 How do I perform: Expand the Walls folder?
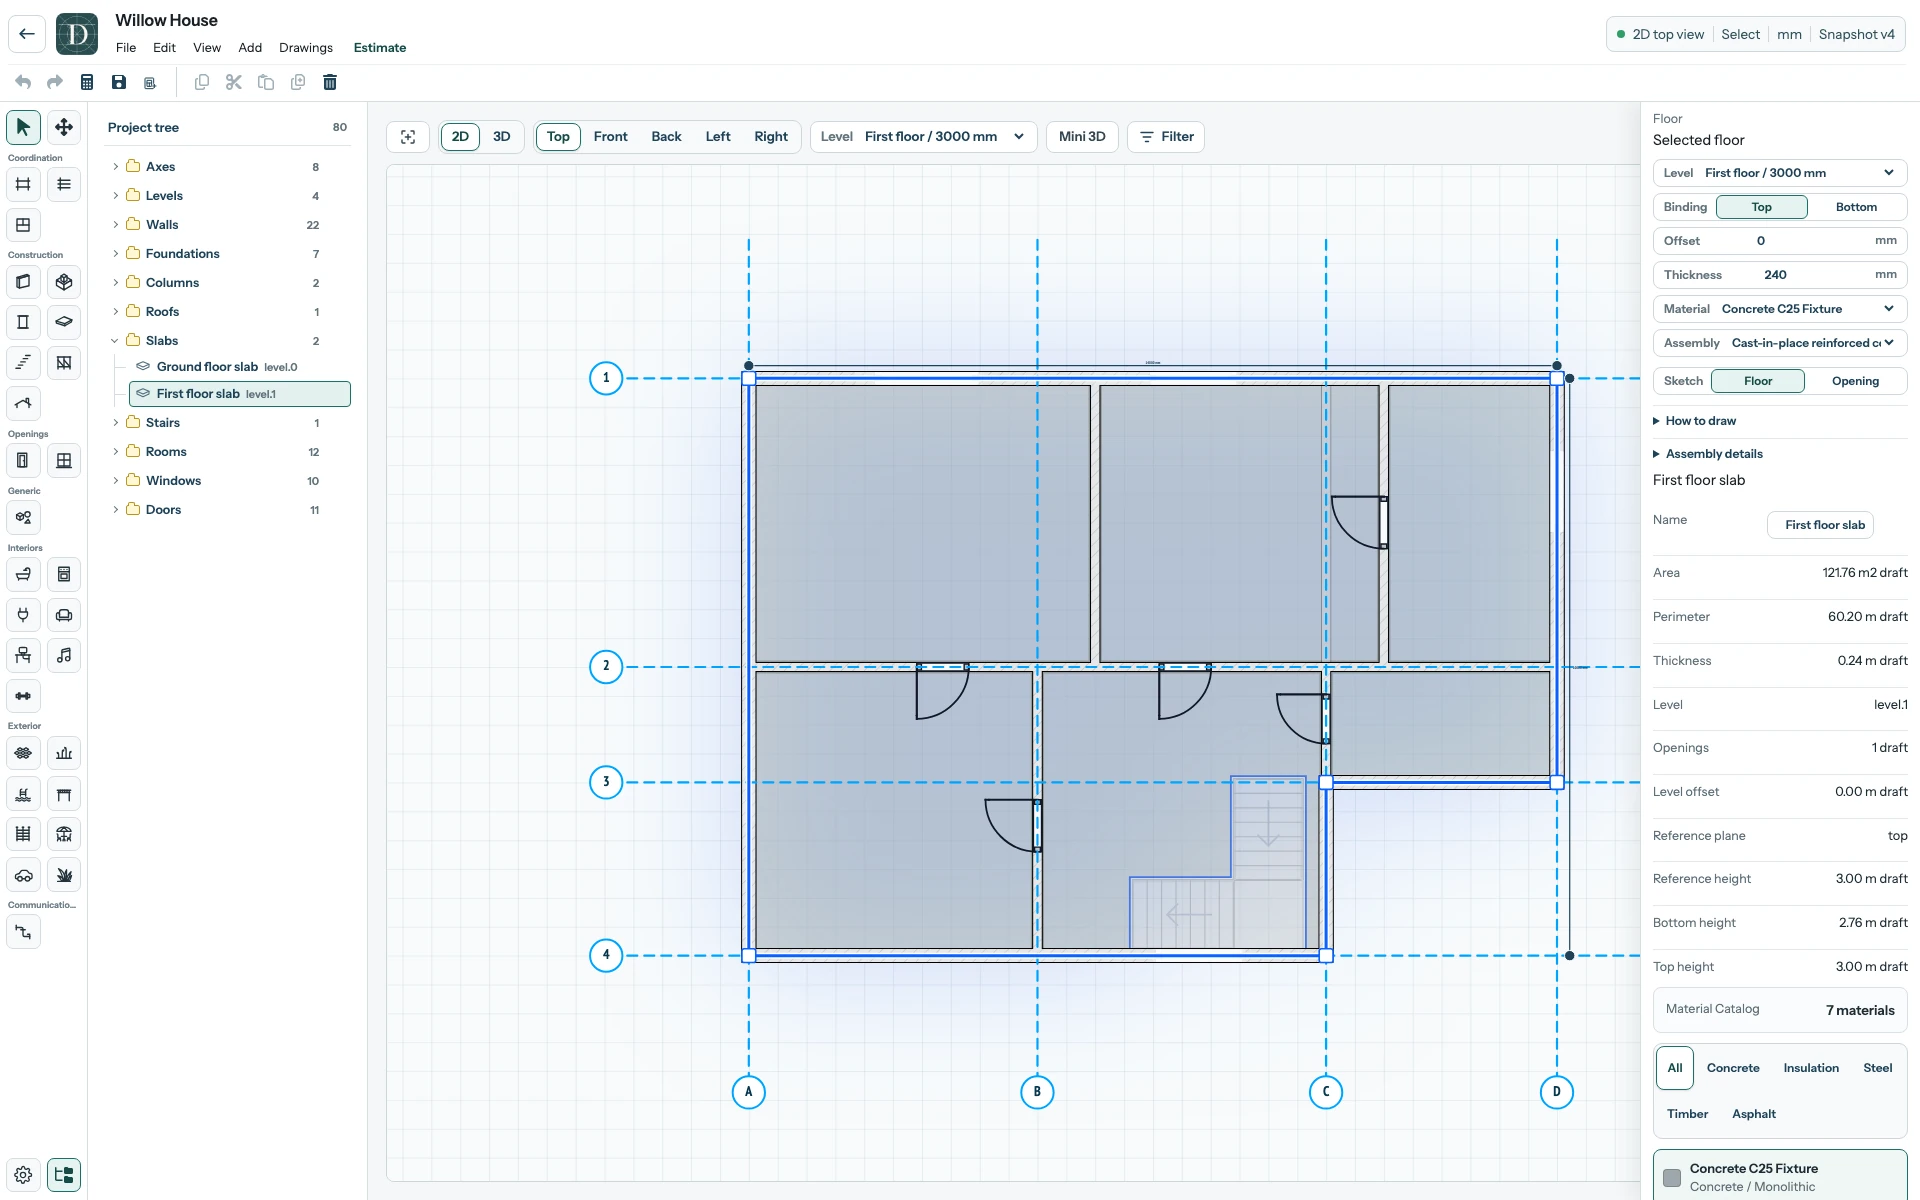point(115,225)
